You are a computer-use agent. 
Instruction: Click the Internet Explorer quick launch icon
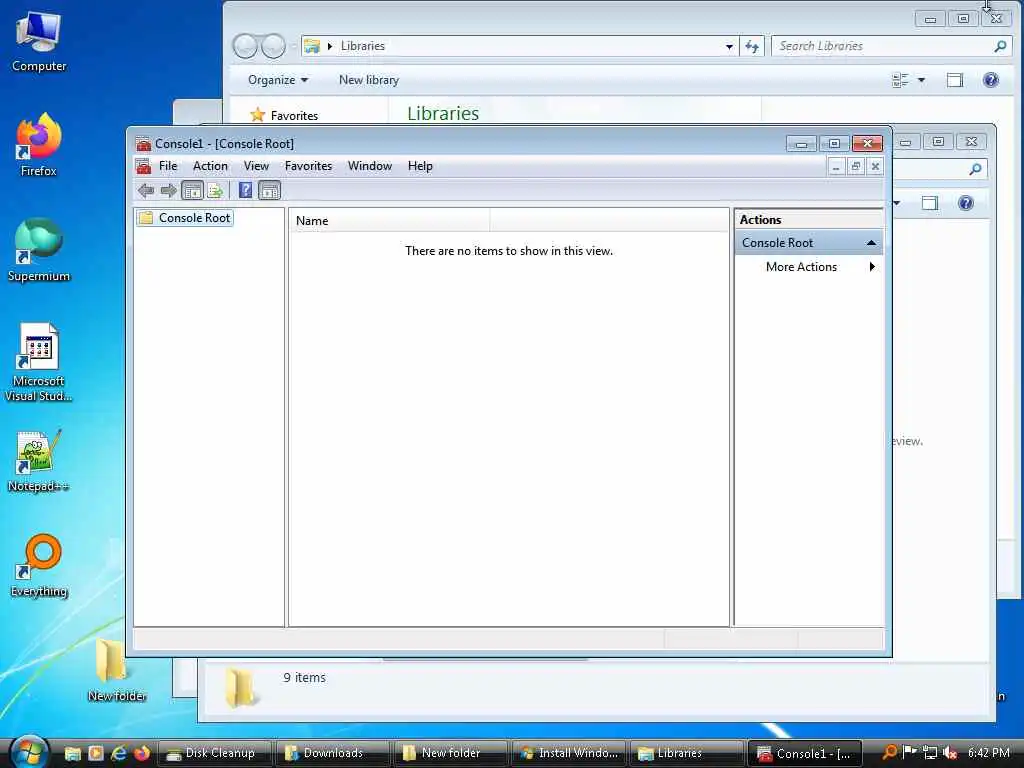click(119, 753)
